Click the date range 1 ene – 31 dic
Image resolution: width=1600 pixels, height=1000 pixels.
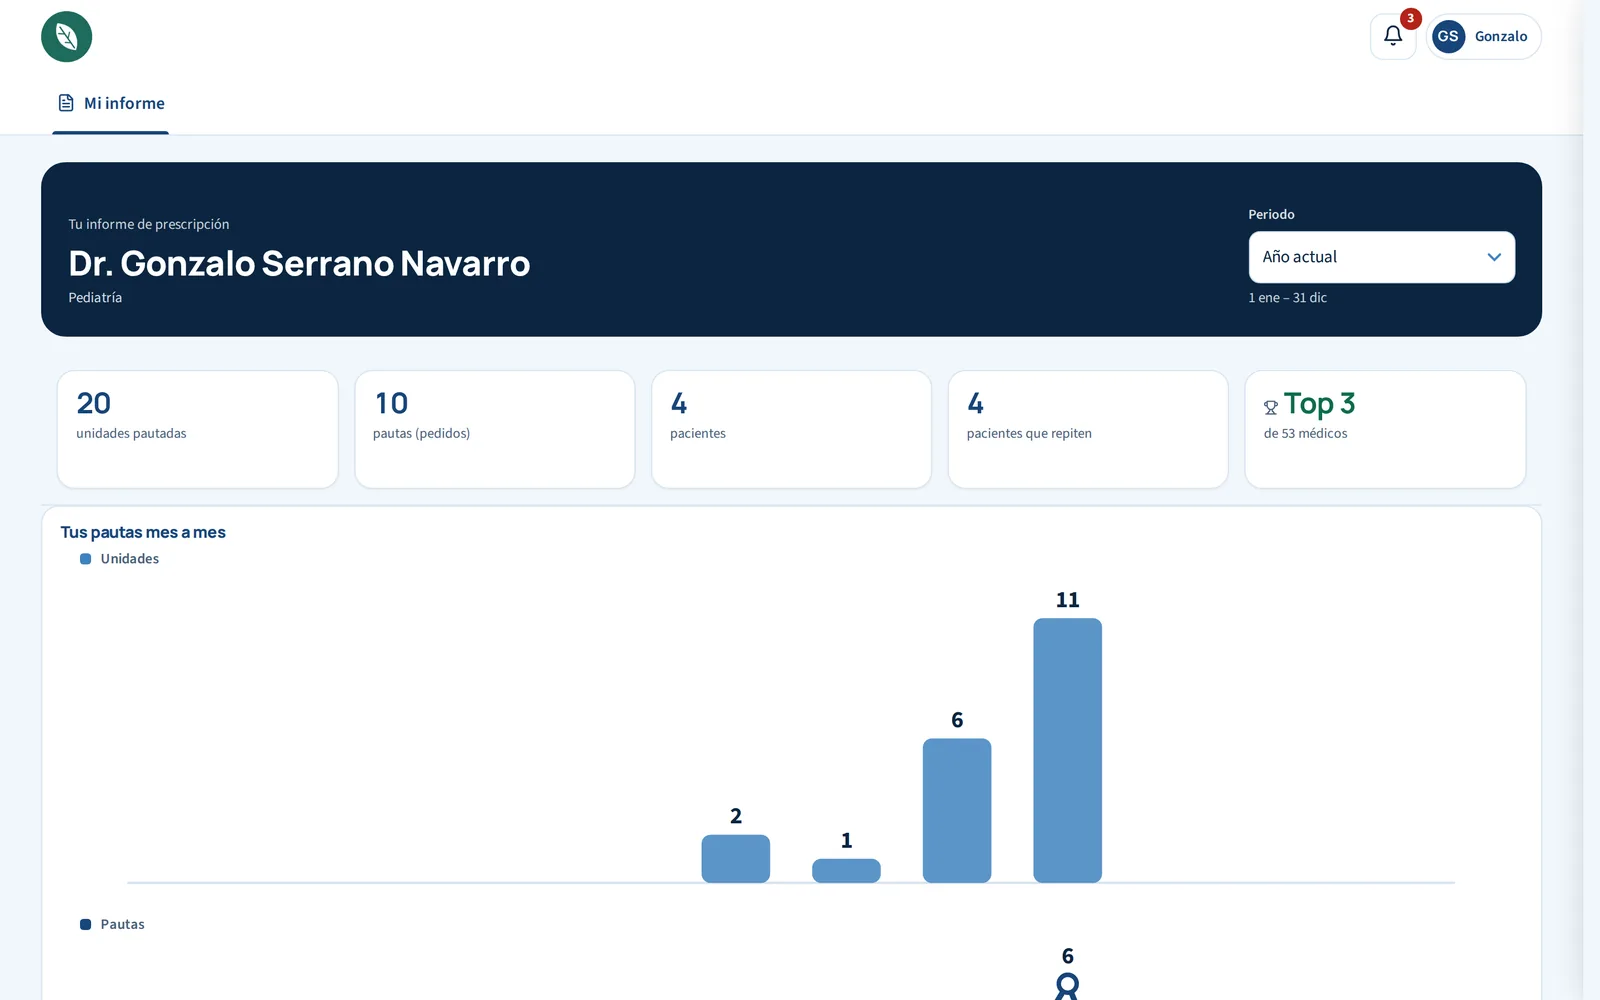pos(1287,298)
